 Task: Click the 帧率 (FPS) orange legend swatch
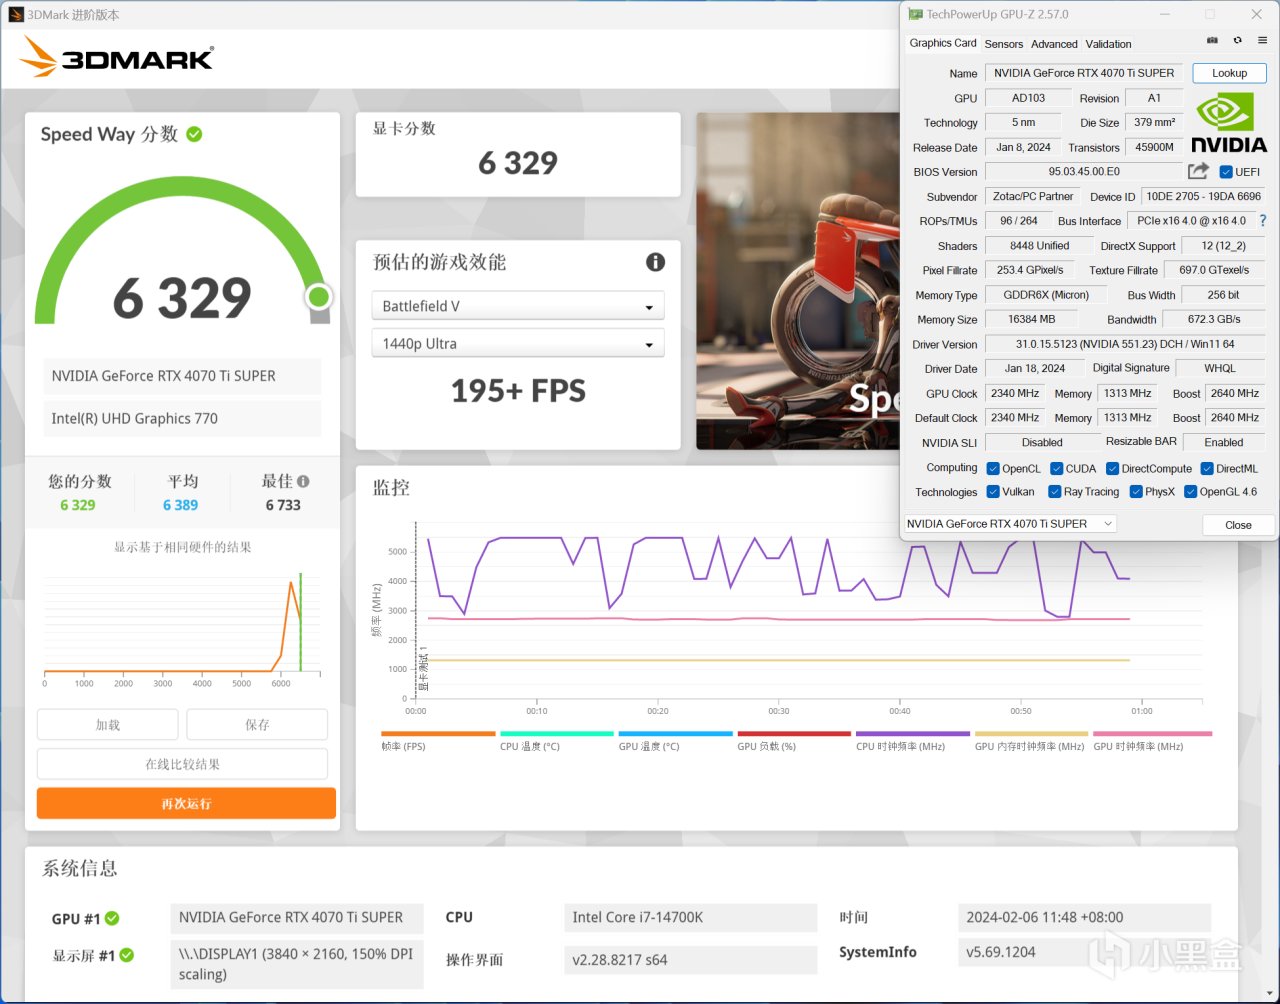438,734
